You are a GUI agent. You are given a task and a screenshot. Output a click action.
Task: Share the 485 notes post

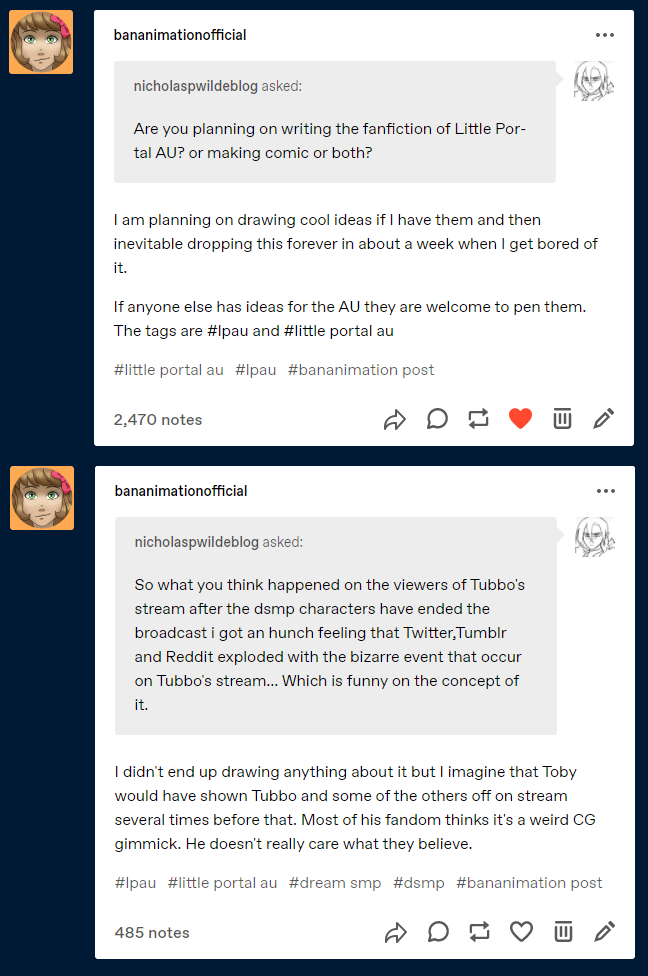(395, 932)
